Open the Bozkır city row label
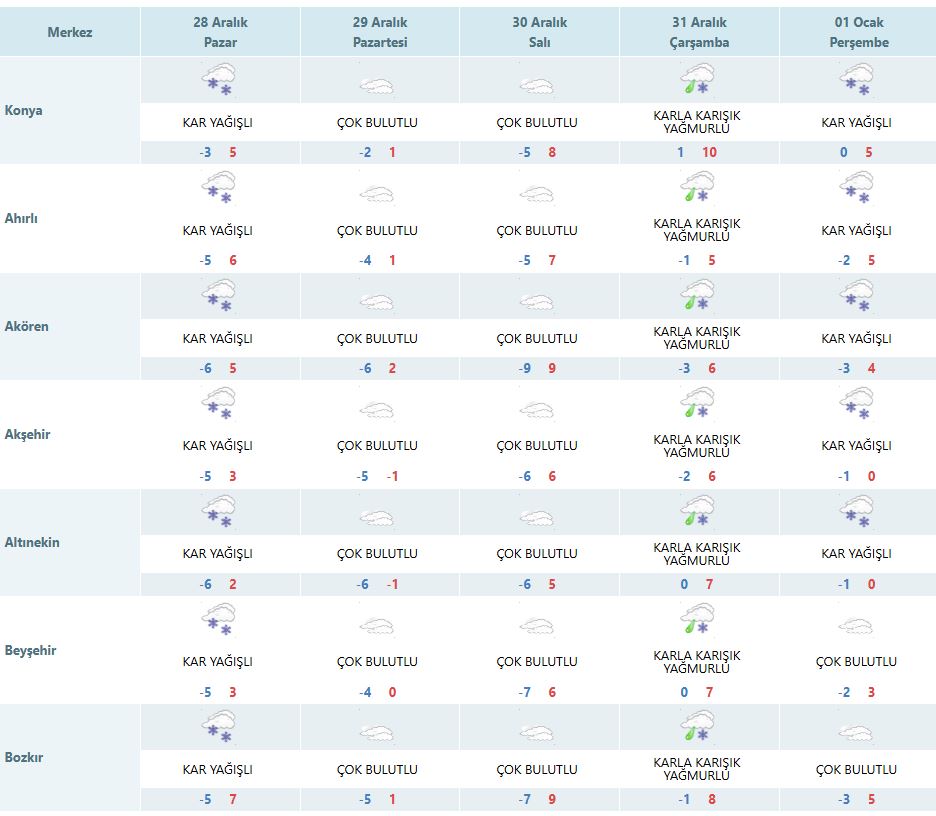936x816 pixels. tap(24, 758)
